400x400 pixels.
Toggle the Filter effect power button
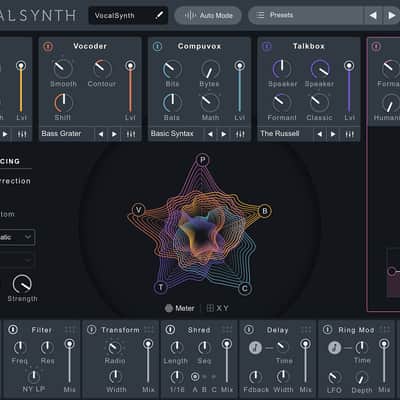click(13, 329)
